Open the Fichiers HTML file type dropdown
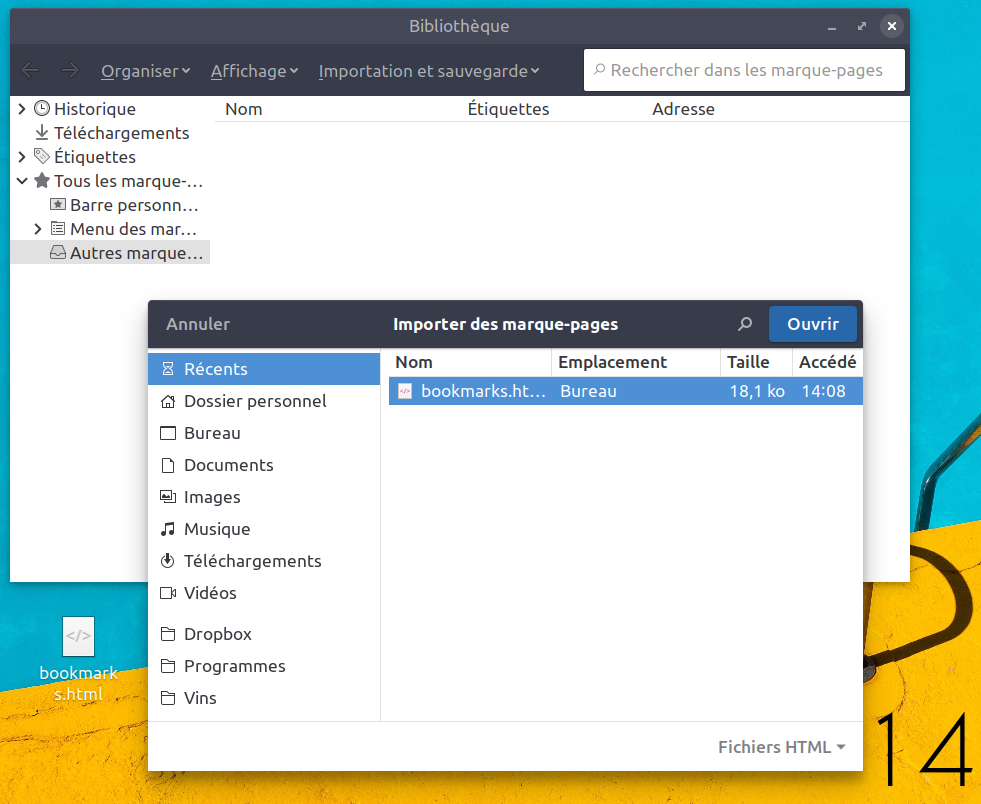The width and height of the screenshot is (981, 804). coord(781,747)
